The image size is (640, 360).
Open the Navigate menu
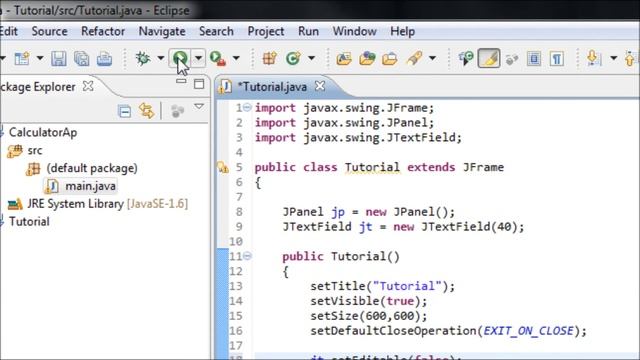[x=162, y=31]
